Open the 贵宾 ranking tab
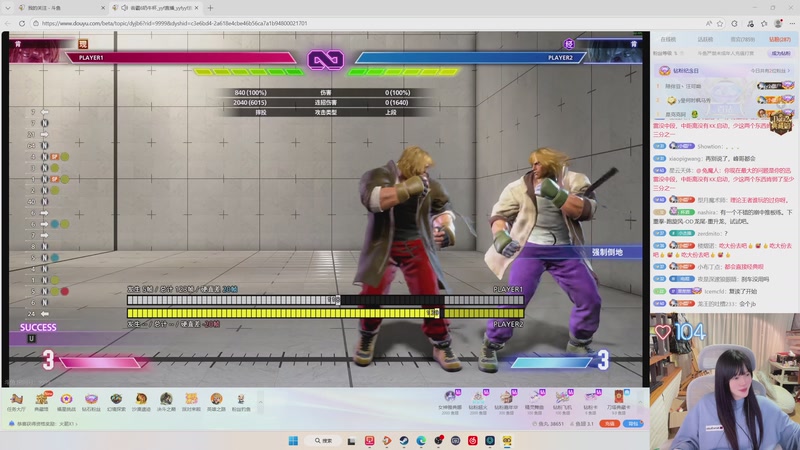This screenshot has height=450, width=800. [742, 39]
